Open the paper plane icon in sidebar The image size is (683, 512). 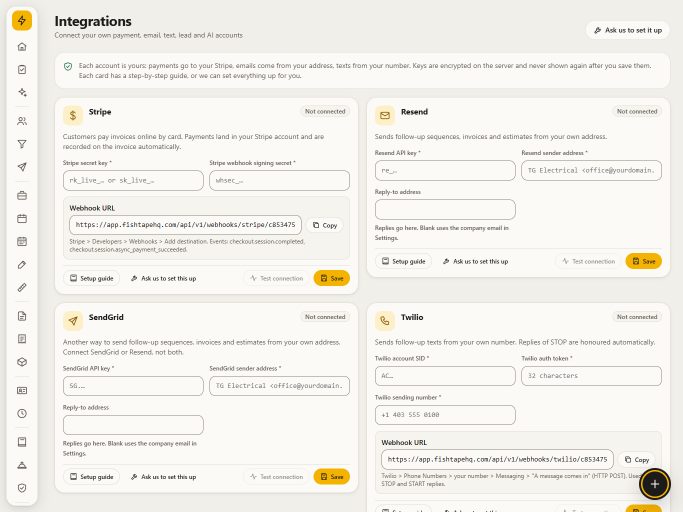22,167
